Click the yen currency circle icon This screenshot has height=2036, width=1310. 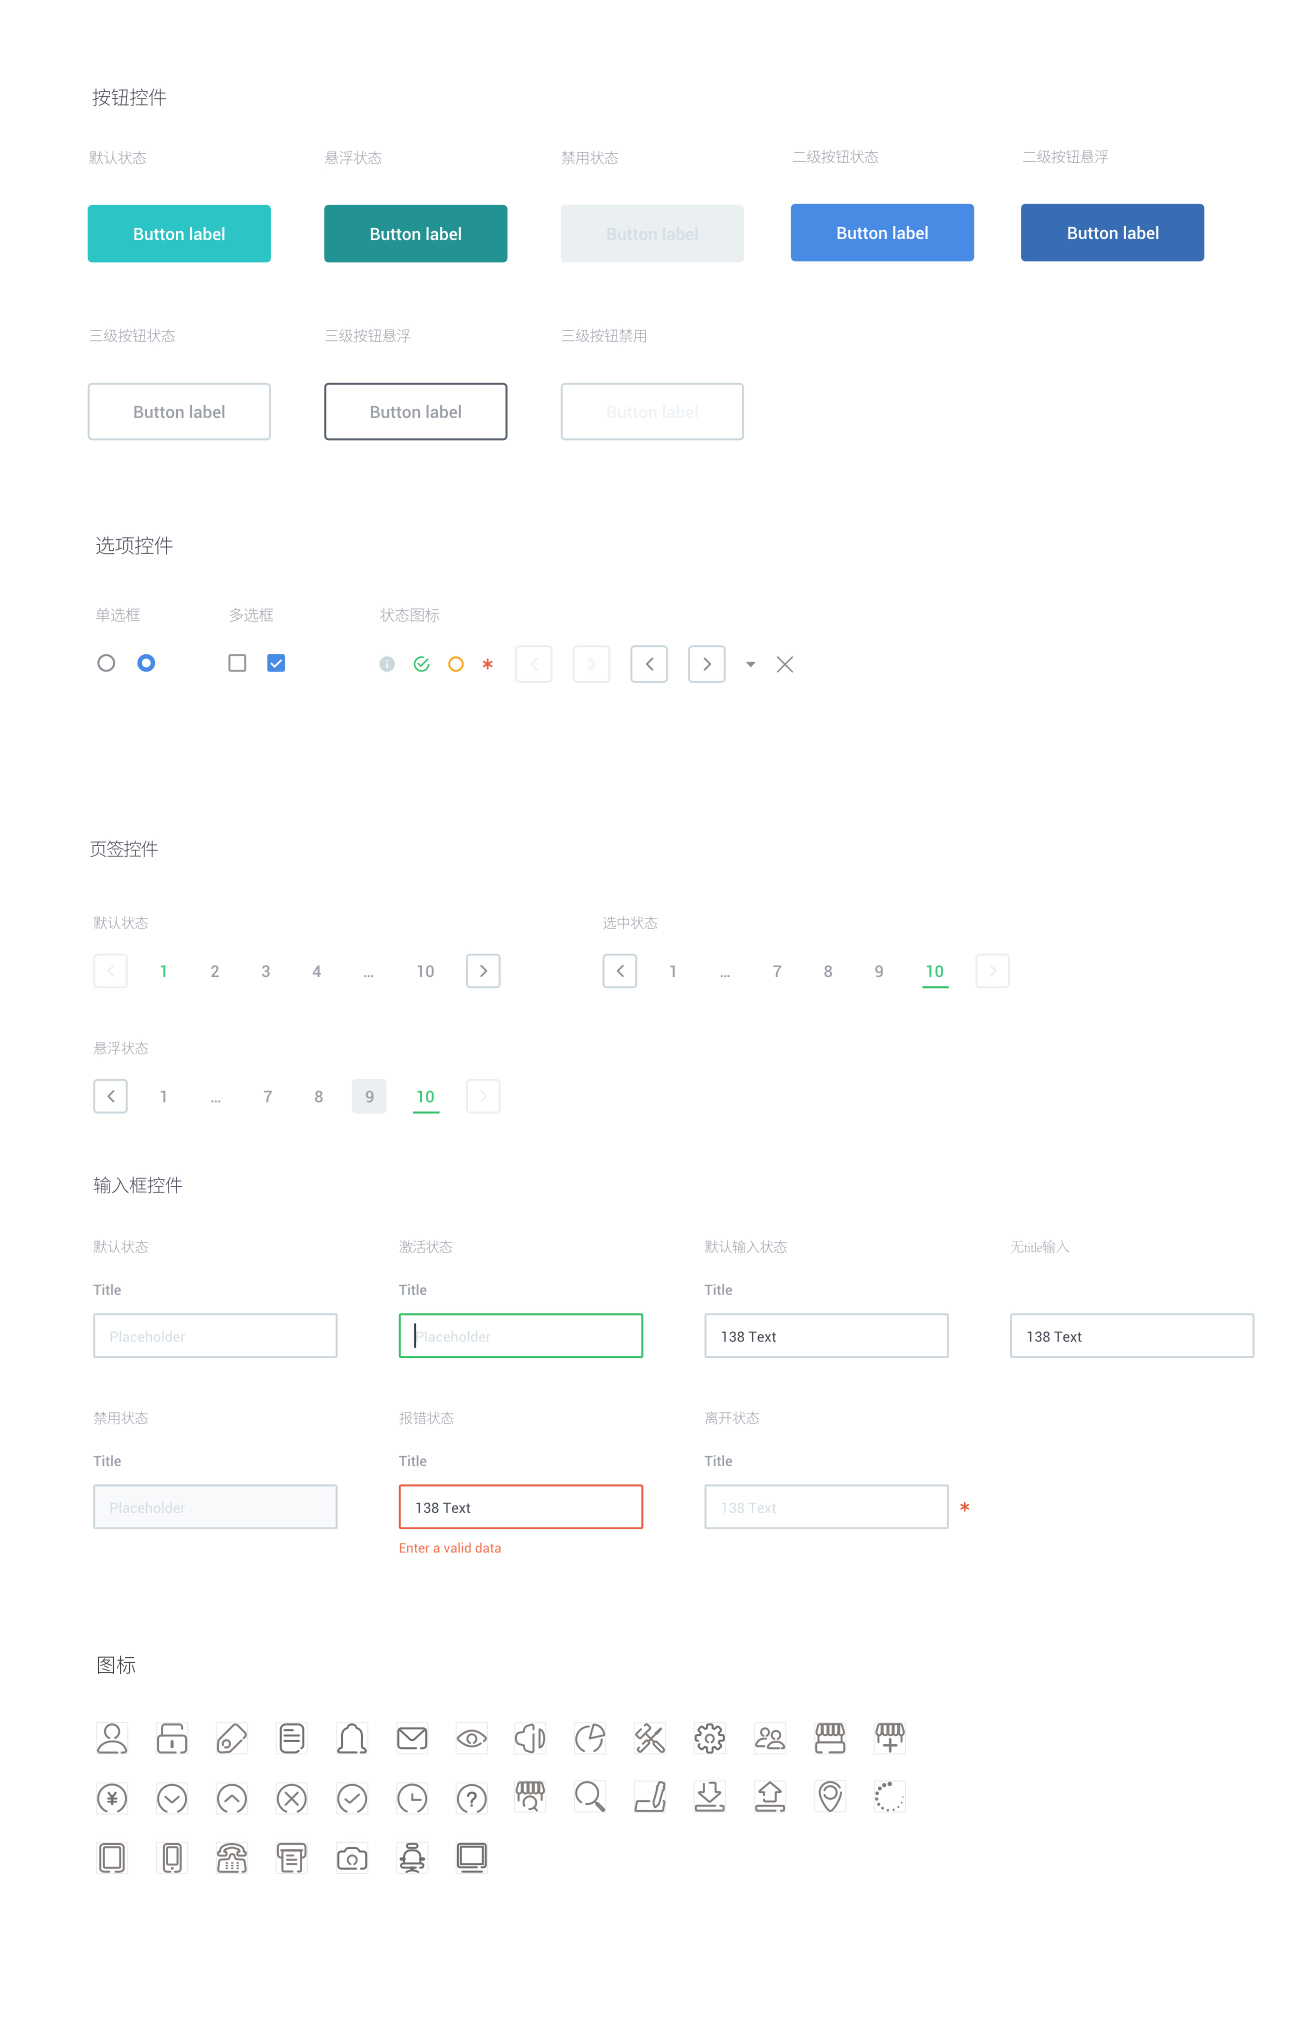point(112,1798)
